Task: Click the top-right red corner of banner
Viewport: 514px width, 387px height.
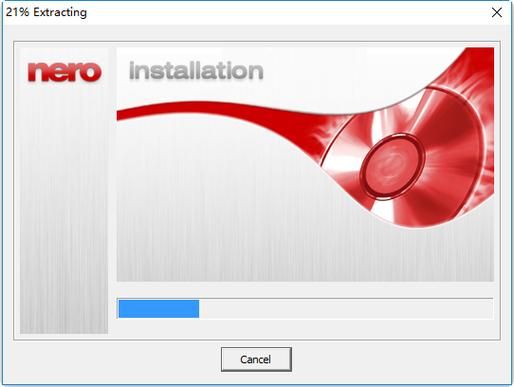Action: pos(483,58)
